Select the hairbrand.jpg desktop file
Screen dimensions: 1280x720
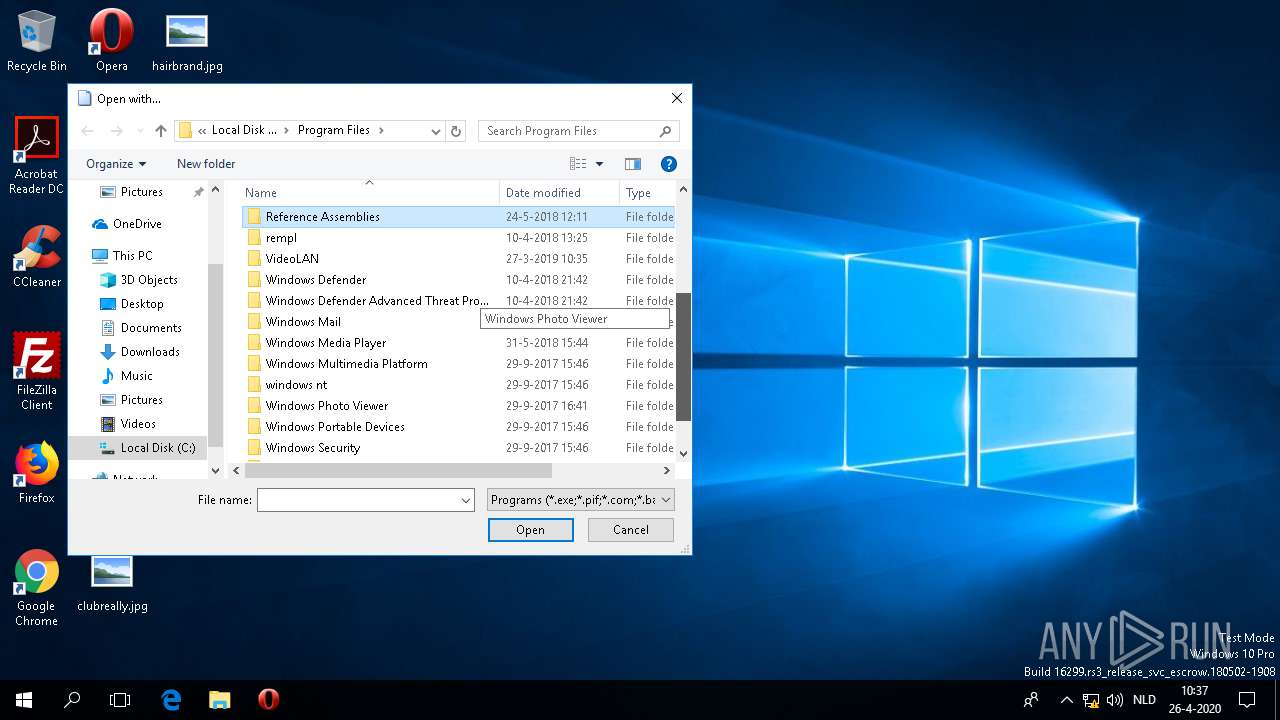[187, 41]
